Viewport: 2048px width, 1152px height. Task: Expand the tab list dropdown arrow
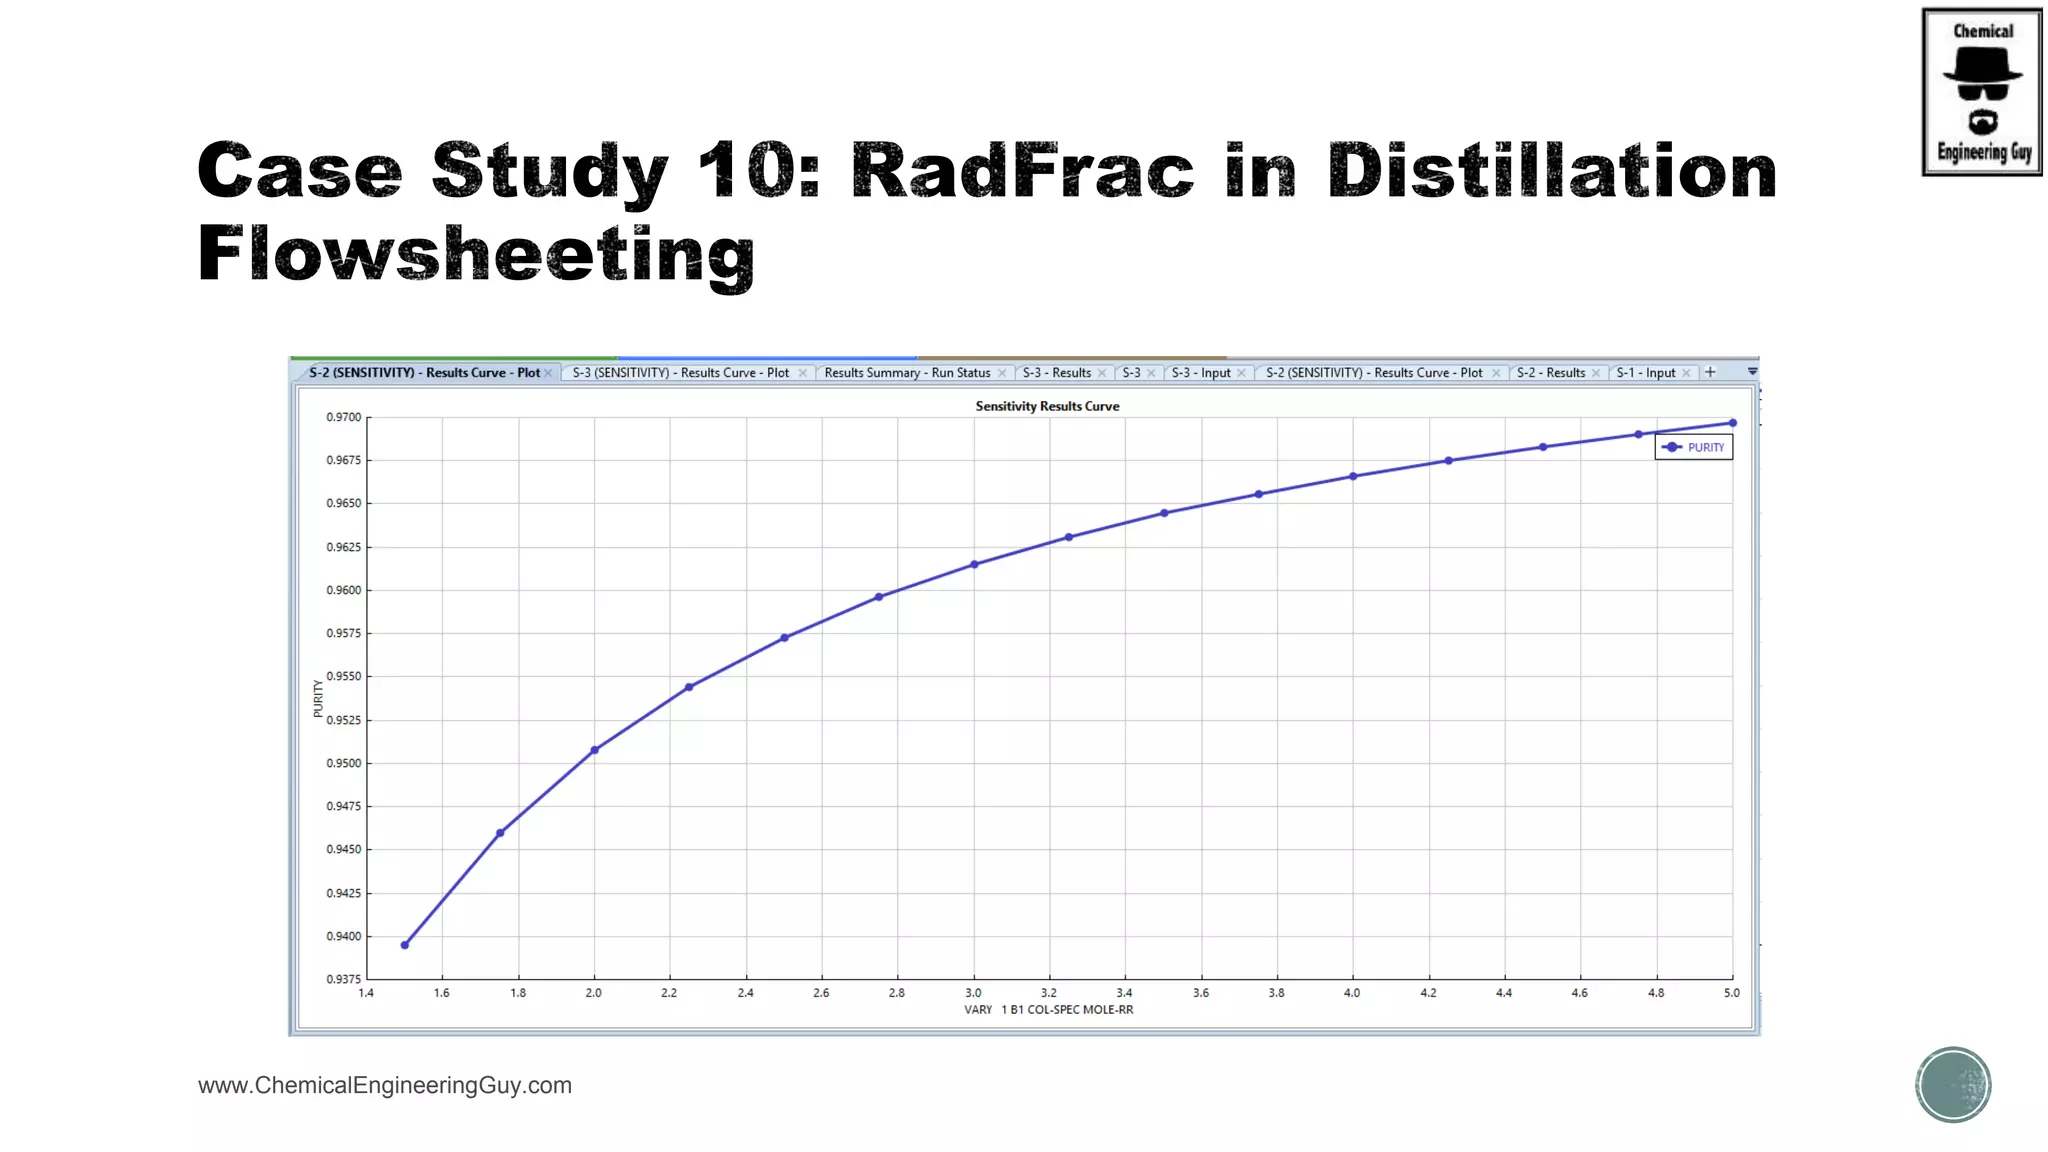coord(1752,372)
